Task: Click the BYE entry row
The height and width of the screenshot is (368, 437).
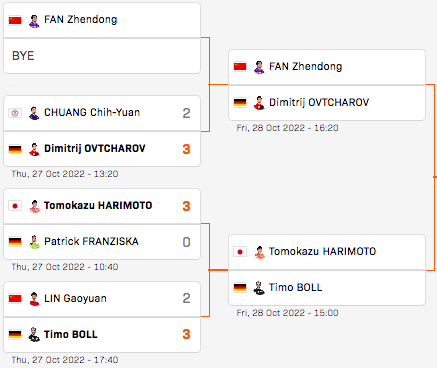Action: (102, 56)
